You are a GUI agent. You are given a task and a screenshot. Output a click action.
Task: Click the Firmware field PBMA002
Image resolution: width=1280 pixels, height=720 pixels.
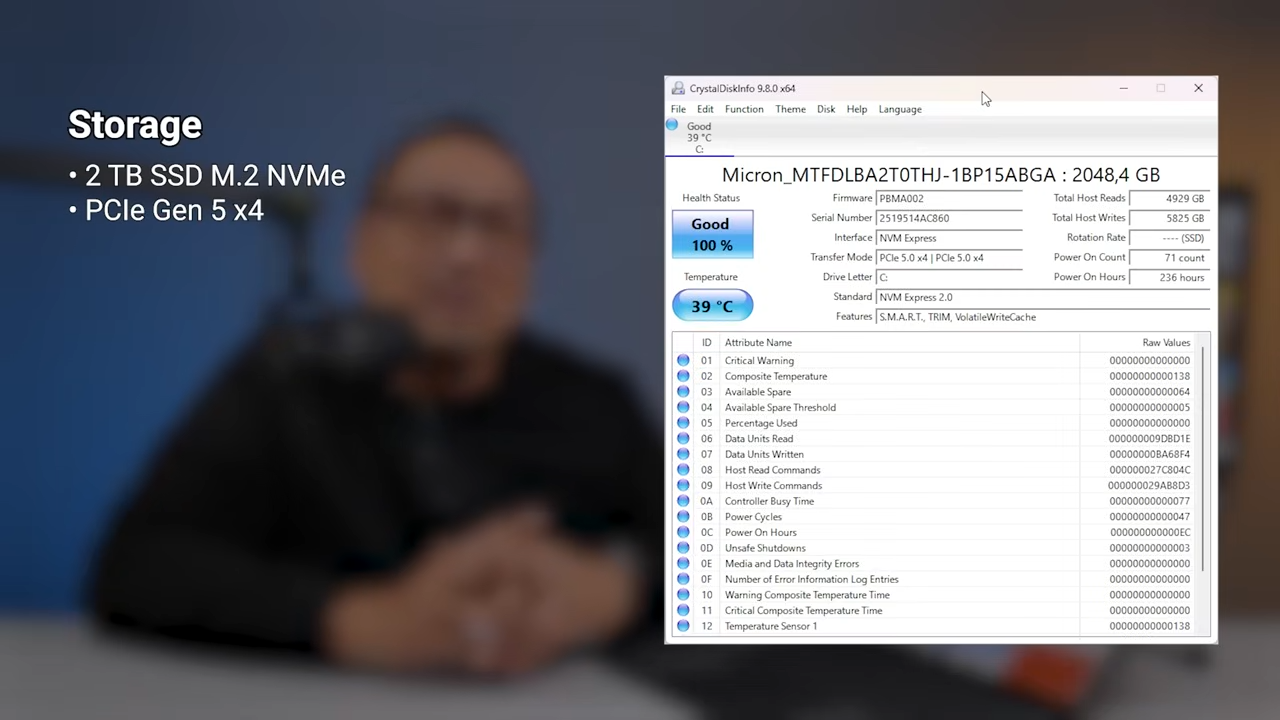(949, 198)
